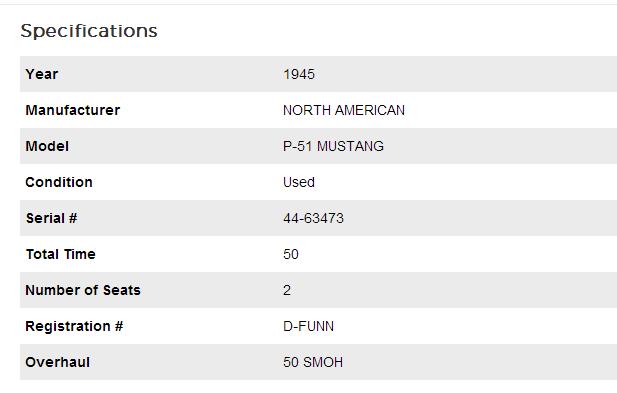Select the Condition label
617x393 pixels.
point(59,182)
